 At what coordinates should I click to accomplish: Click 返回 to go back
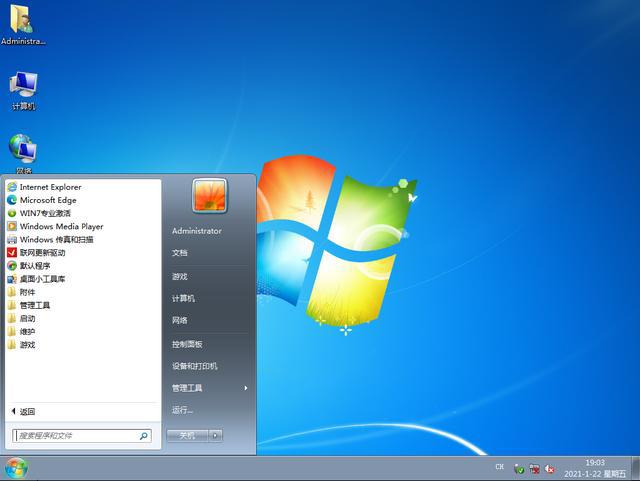tap(23, 412)
